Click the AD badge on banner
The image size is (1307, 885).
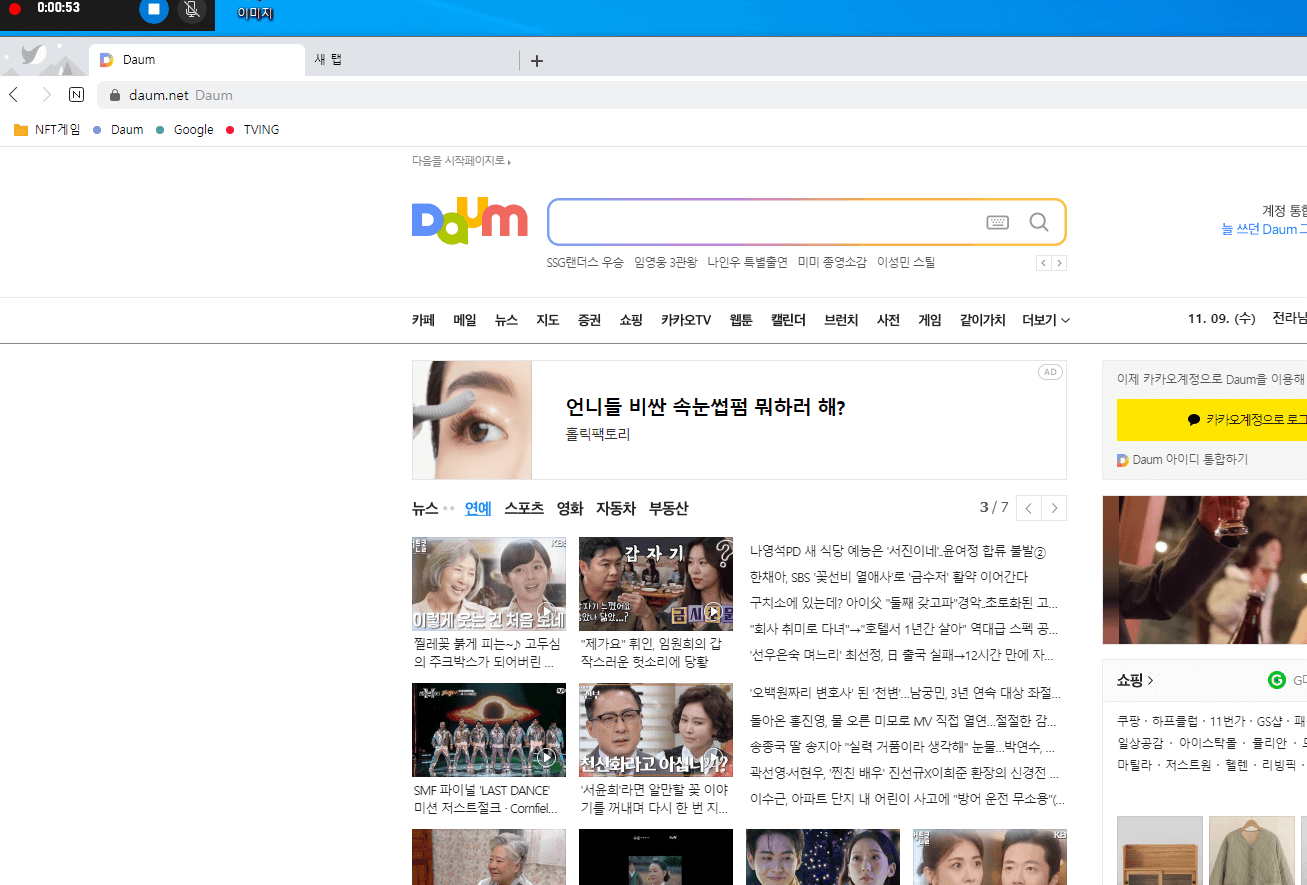pos(1049,372)
